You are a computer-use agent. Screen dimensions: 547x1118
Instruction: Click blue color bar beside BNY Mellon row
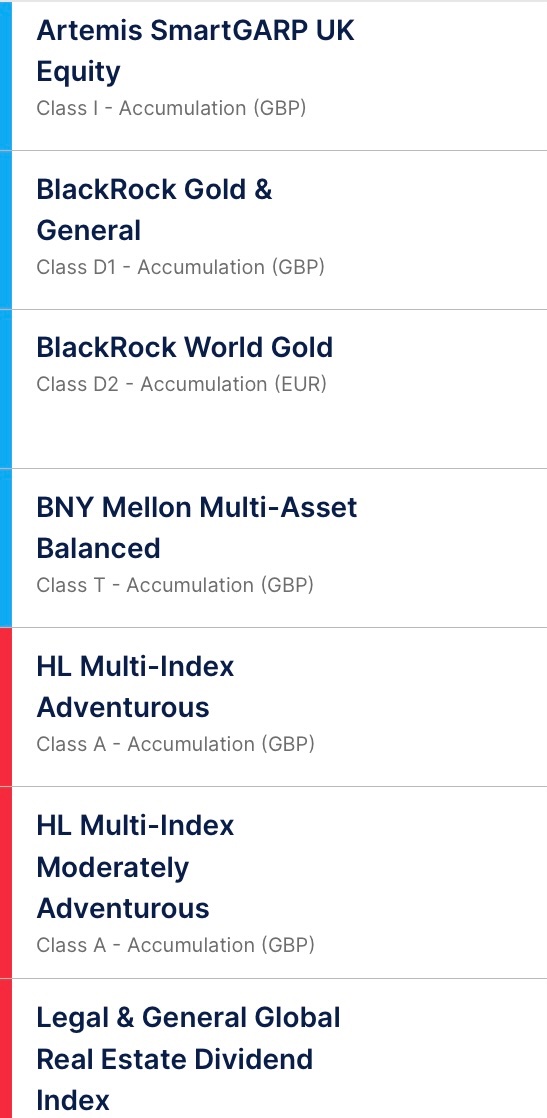tap(6, 548)
